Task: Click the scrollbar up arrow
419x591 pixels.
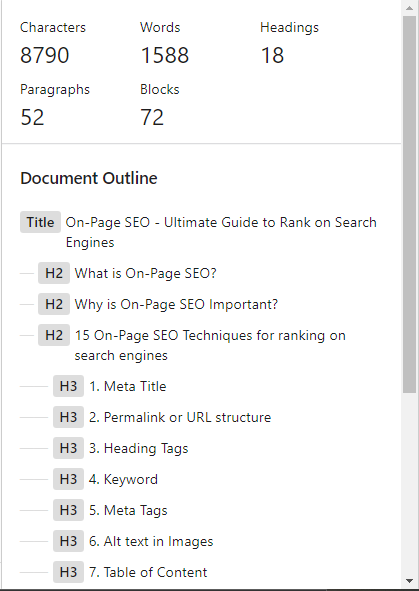Action: click(x=410, y=8)
